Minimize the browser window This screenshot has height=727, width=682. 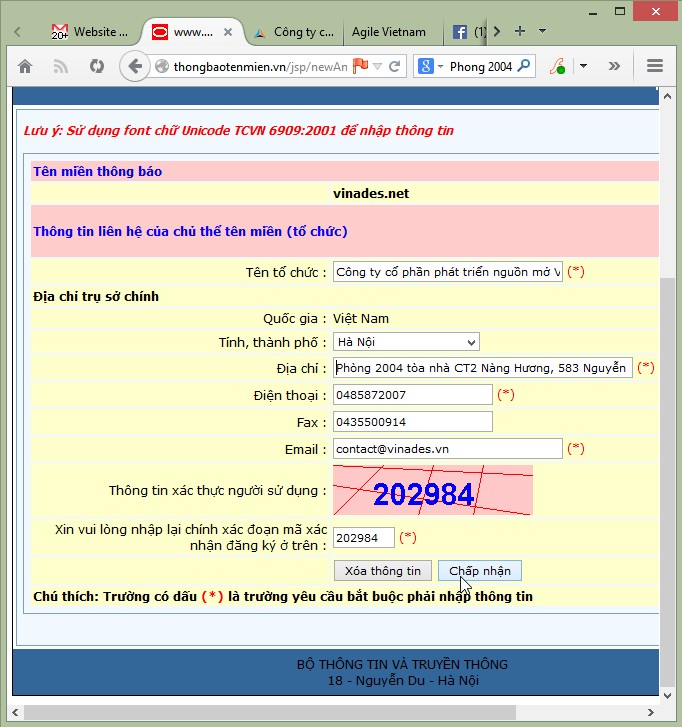[593, 13]
